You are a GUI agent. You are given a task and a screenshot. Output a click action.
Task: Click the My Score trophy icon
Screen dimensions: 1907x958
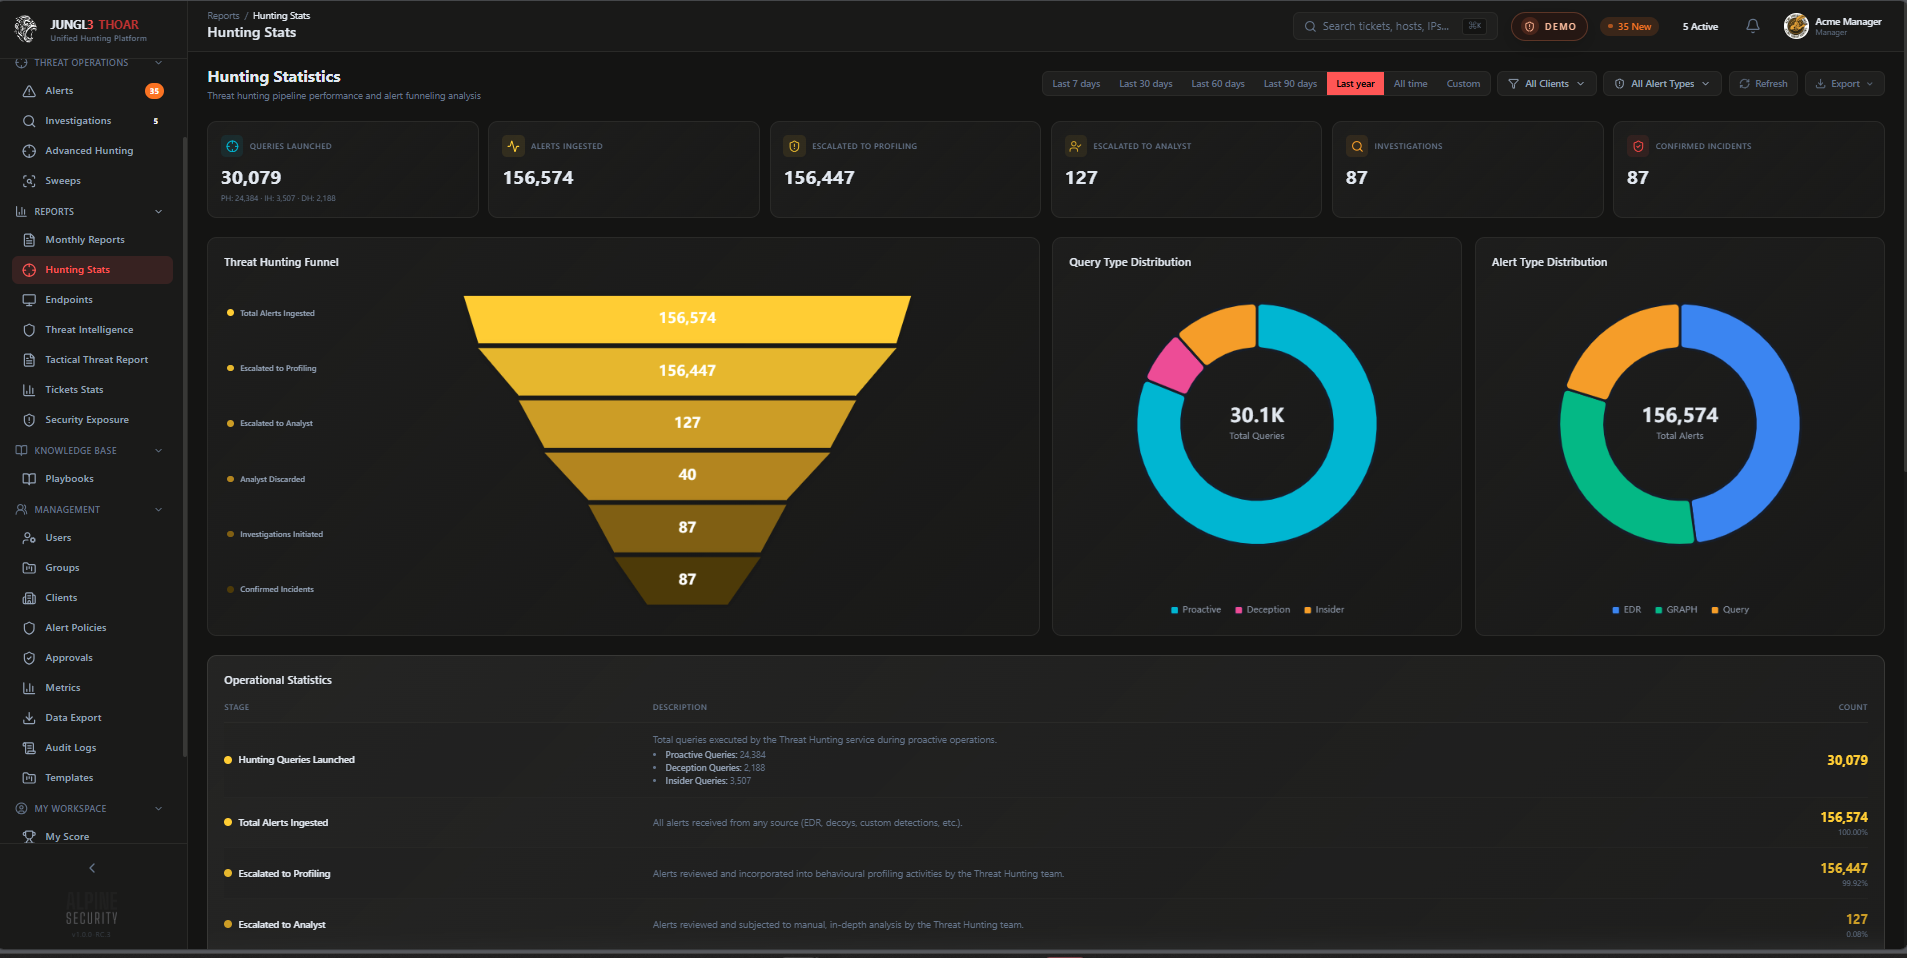pos(29,837)
